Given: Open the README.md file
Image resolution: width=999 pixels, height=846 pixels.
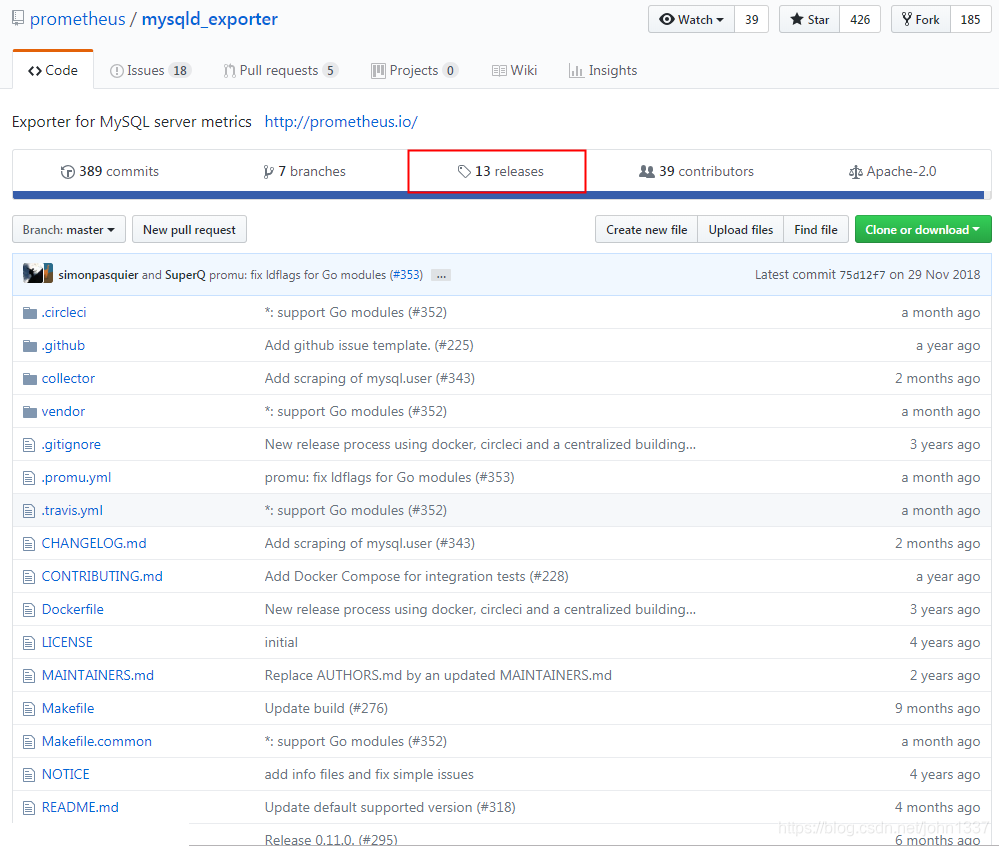Looking at the screenshot, I should click(80, 807).
